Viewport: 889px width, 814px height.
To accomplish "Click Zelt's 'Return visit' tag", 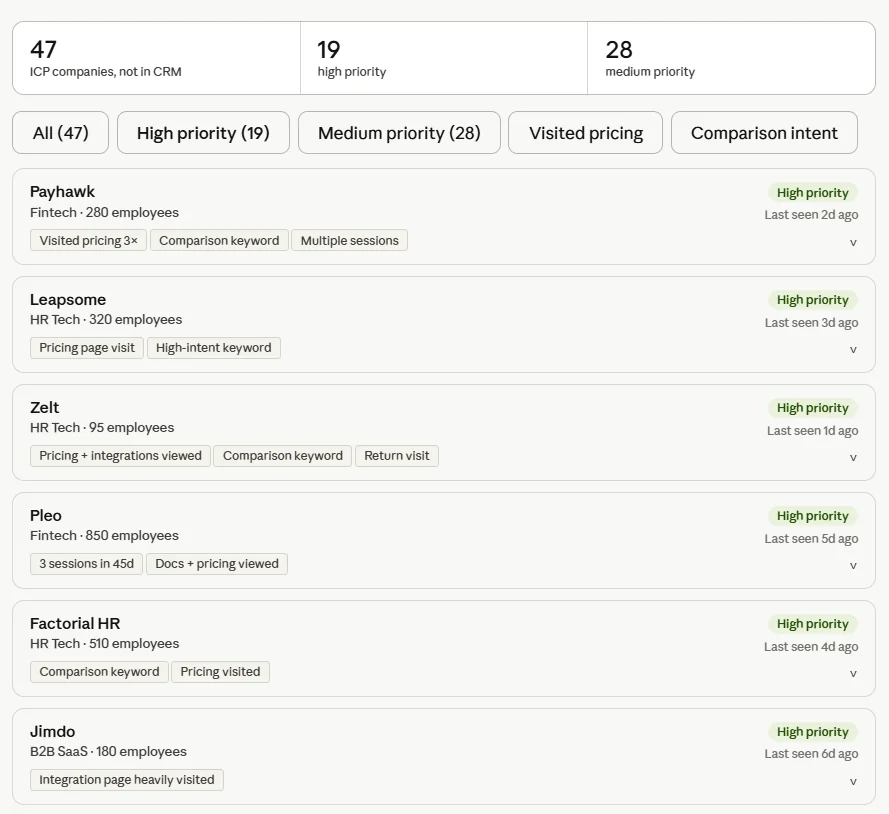I will click(397, 456).
